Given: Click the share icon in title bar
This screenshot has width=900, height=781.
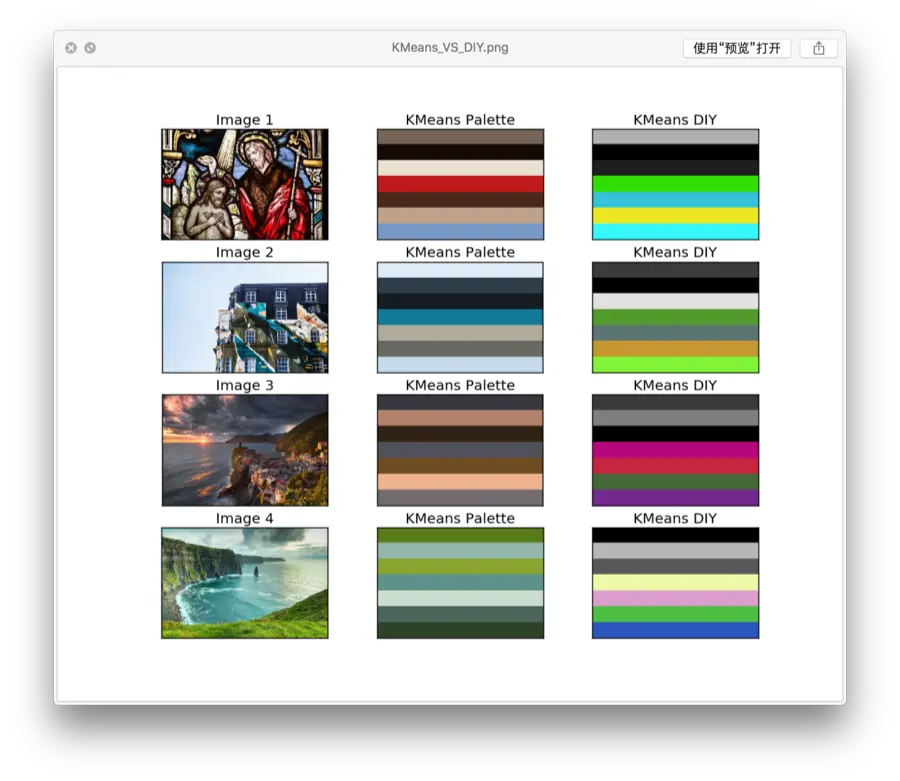Looking at the screenshot, I should [818, 48].
